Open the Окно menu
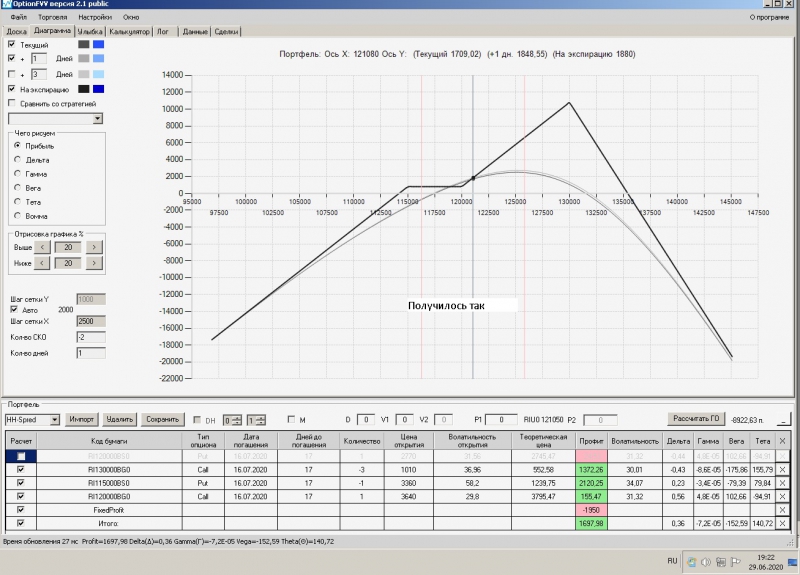800x575 pixels. (131, 17)
